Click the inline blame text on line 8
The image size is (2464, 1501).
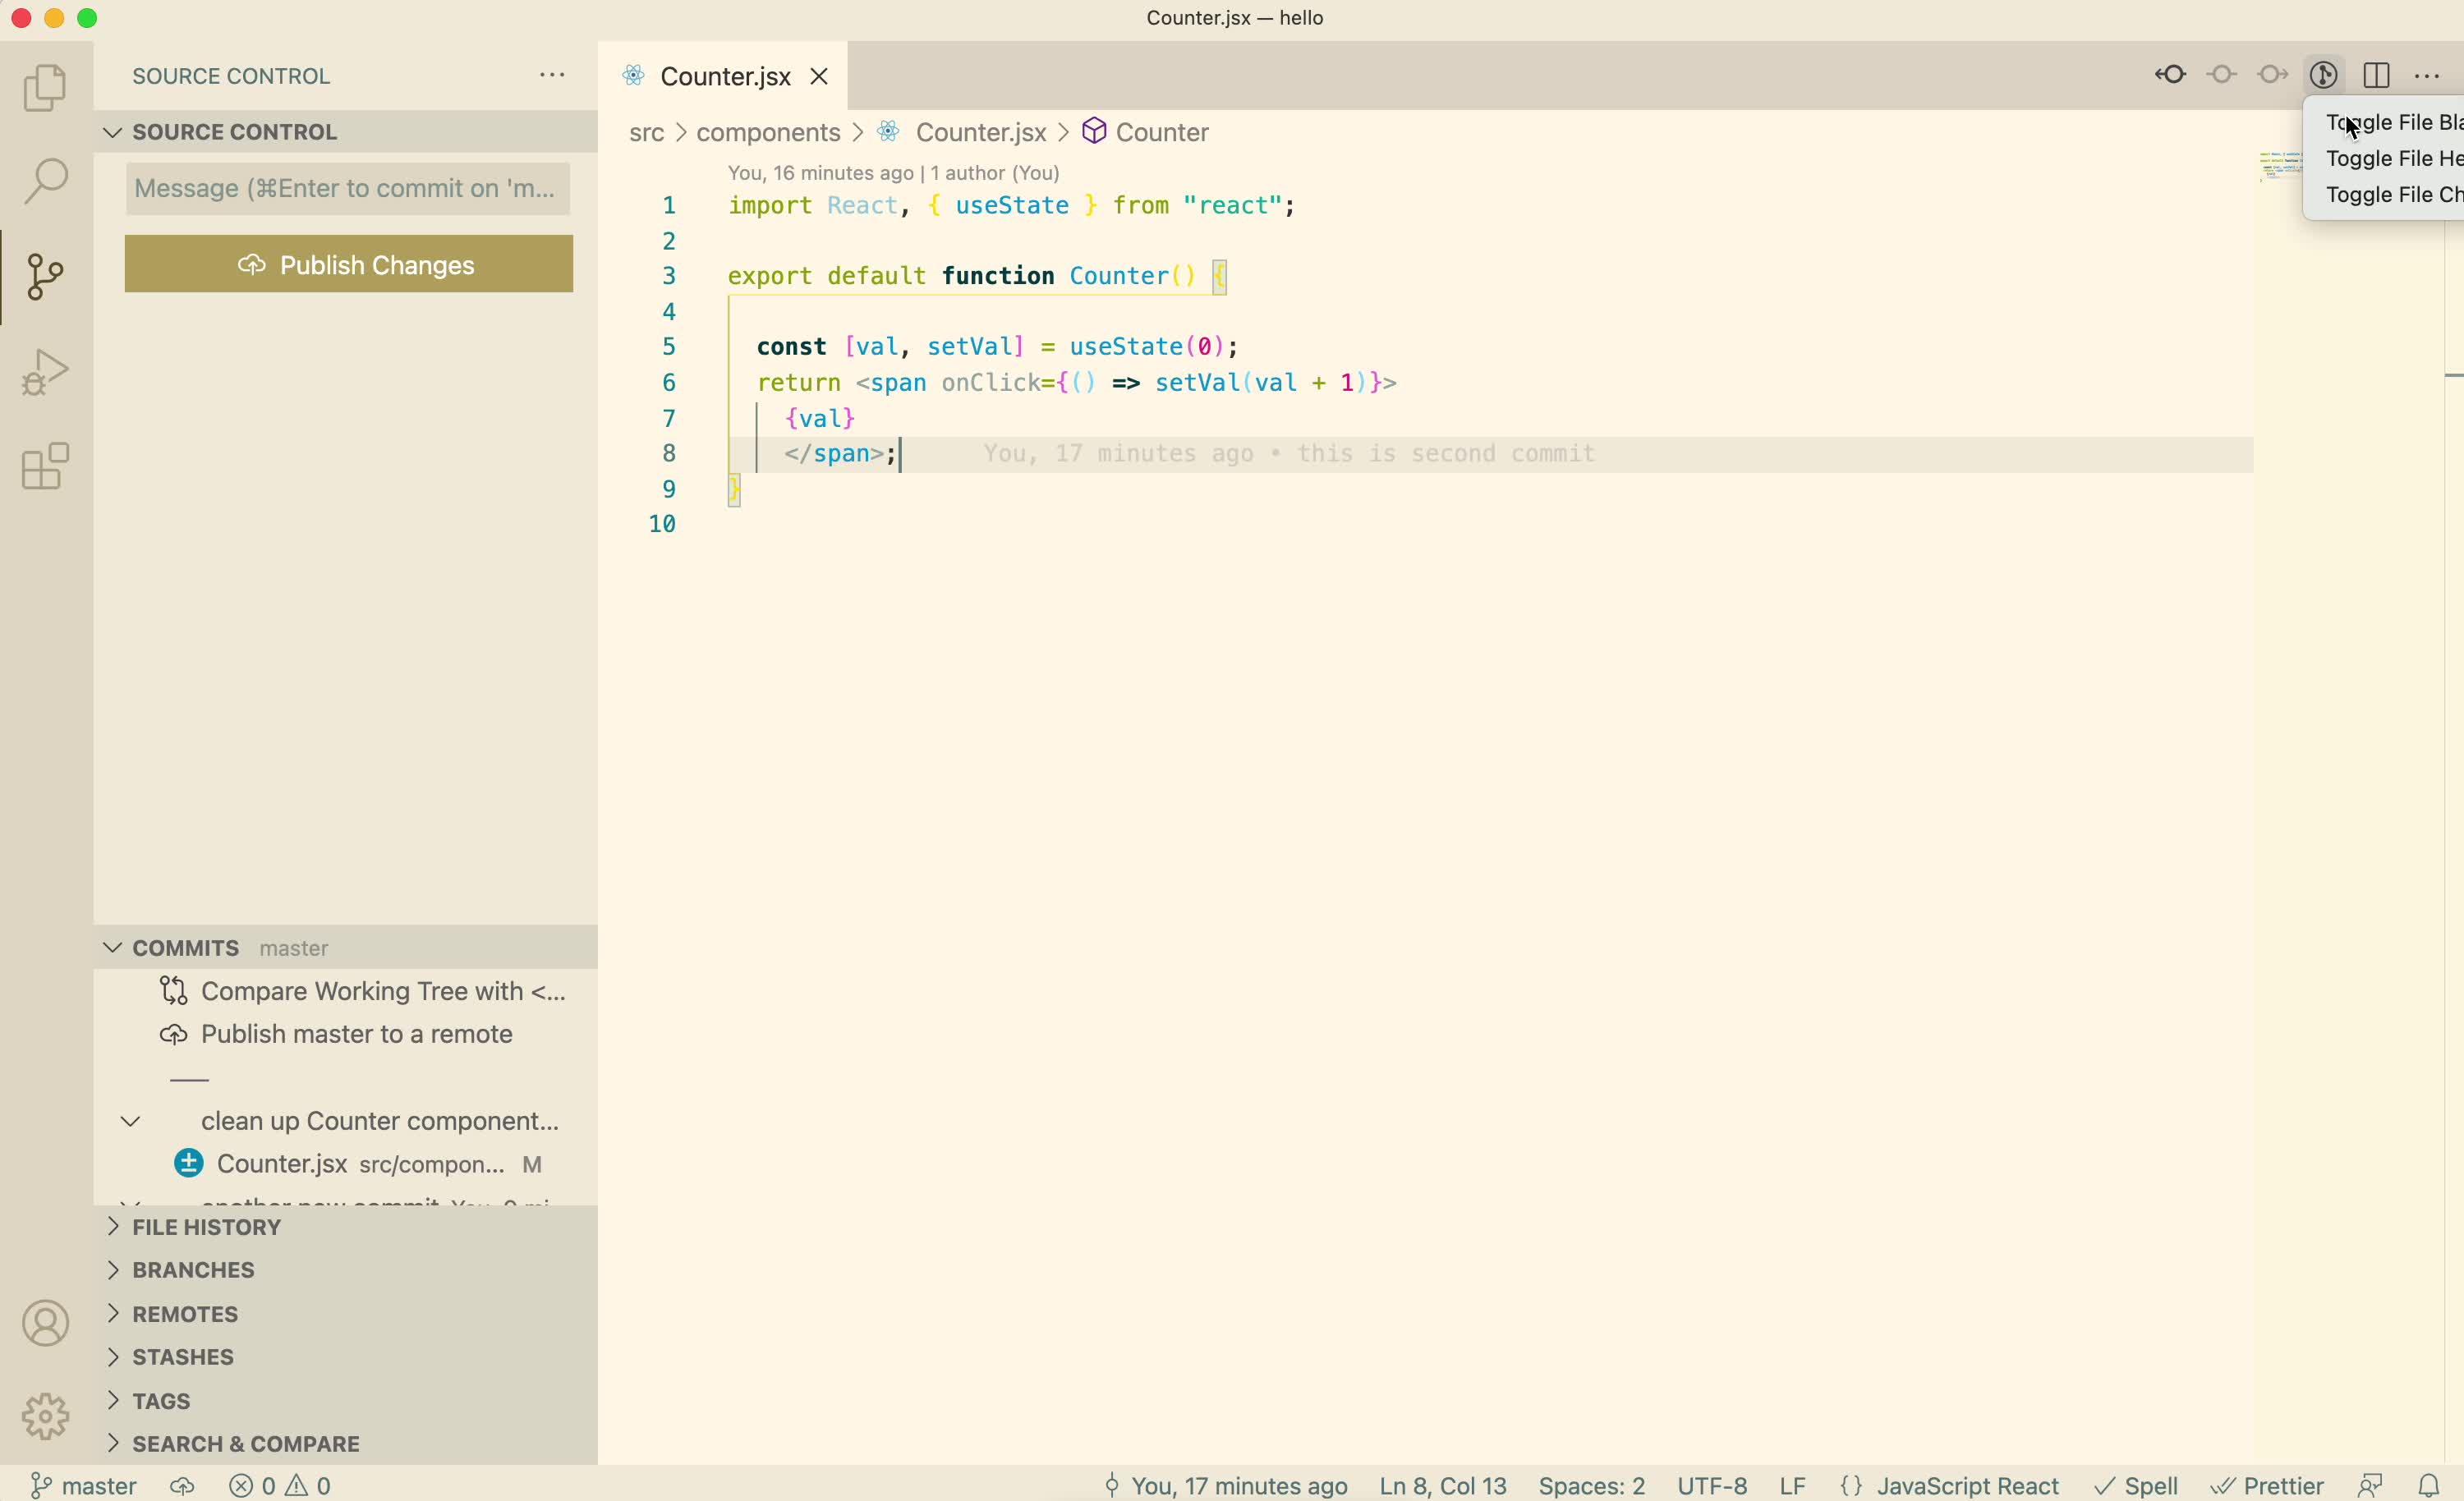click(x=1288, y=454)
